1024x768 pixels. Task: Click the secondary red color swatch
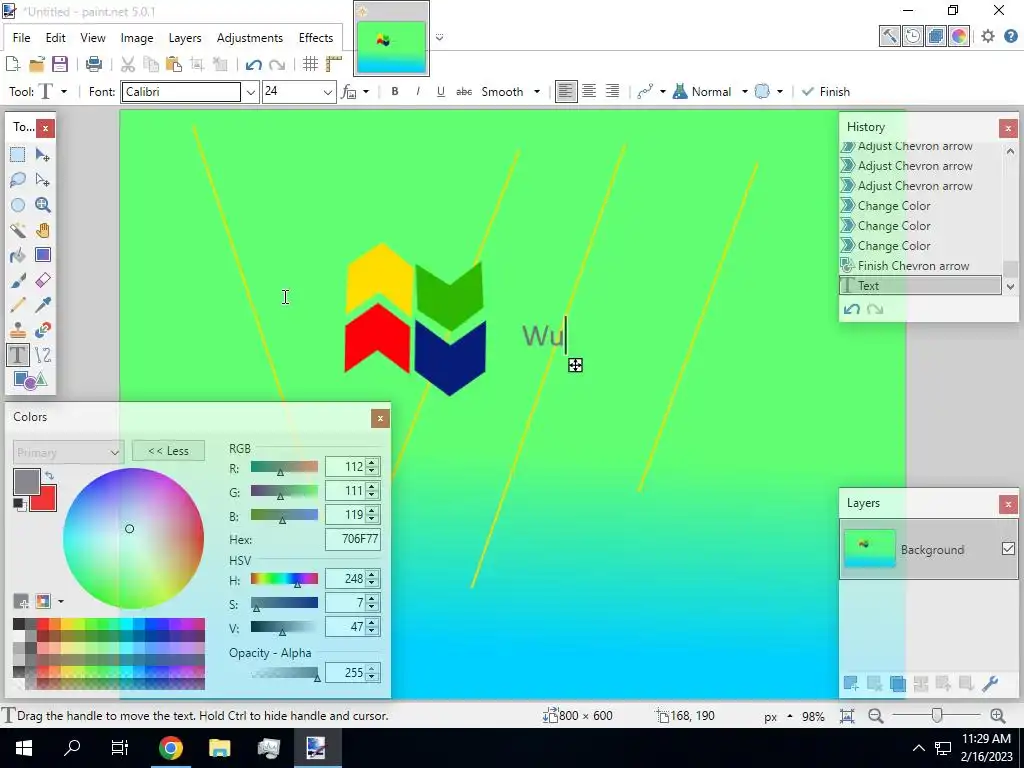click(48, 500)
